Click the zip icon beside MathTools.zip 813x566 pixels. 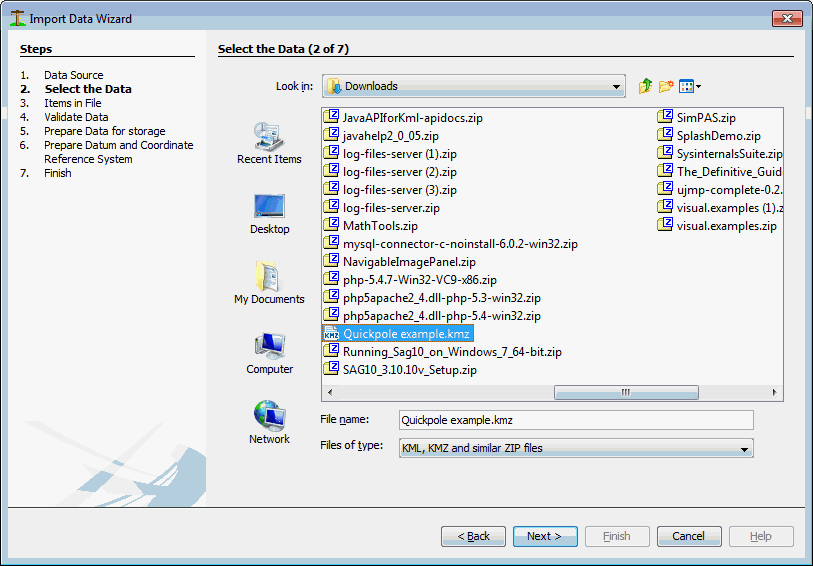(331, 225)
